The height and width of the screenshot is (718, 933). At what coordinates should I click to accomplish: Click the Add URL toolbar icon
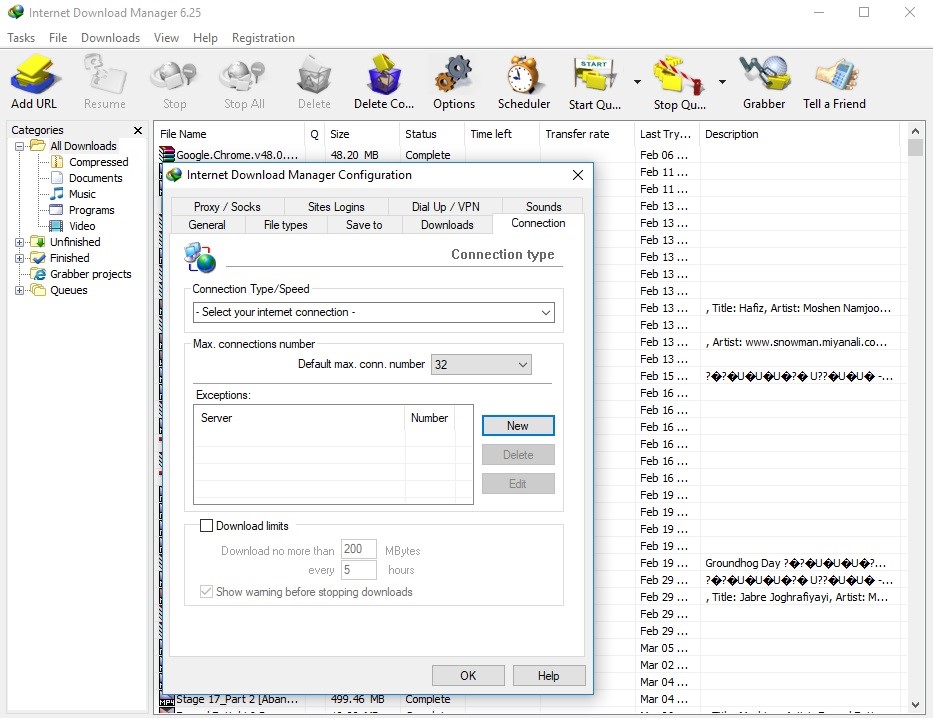[x=34, y=76]
